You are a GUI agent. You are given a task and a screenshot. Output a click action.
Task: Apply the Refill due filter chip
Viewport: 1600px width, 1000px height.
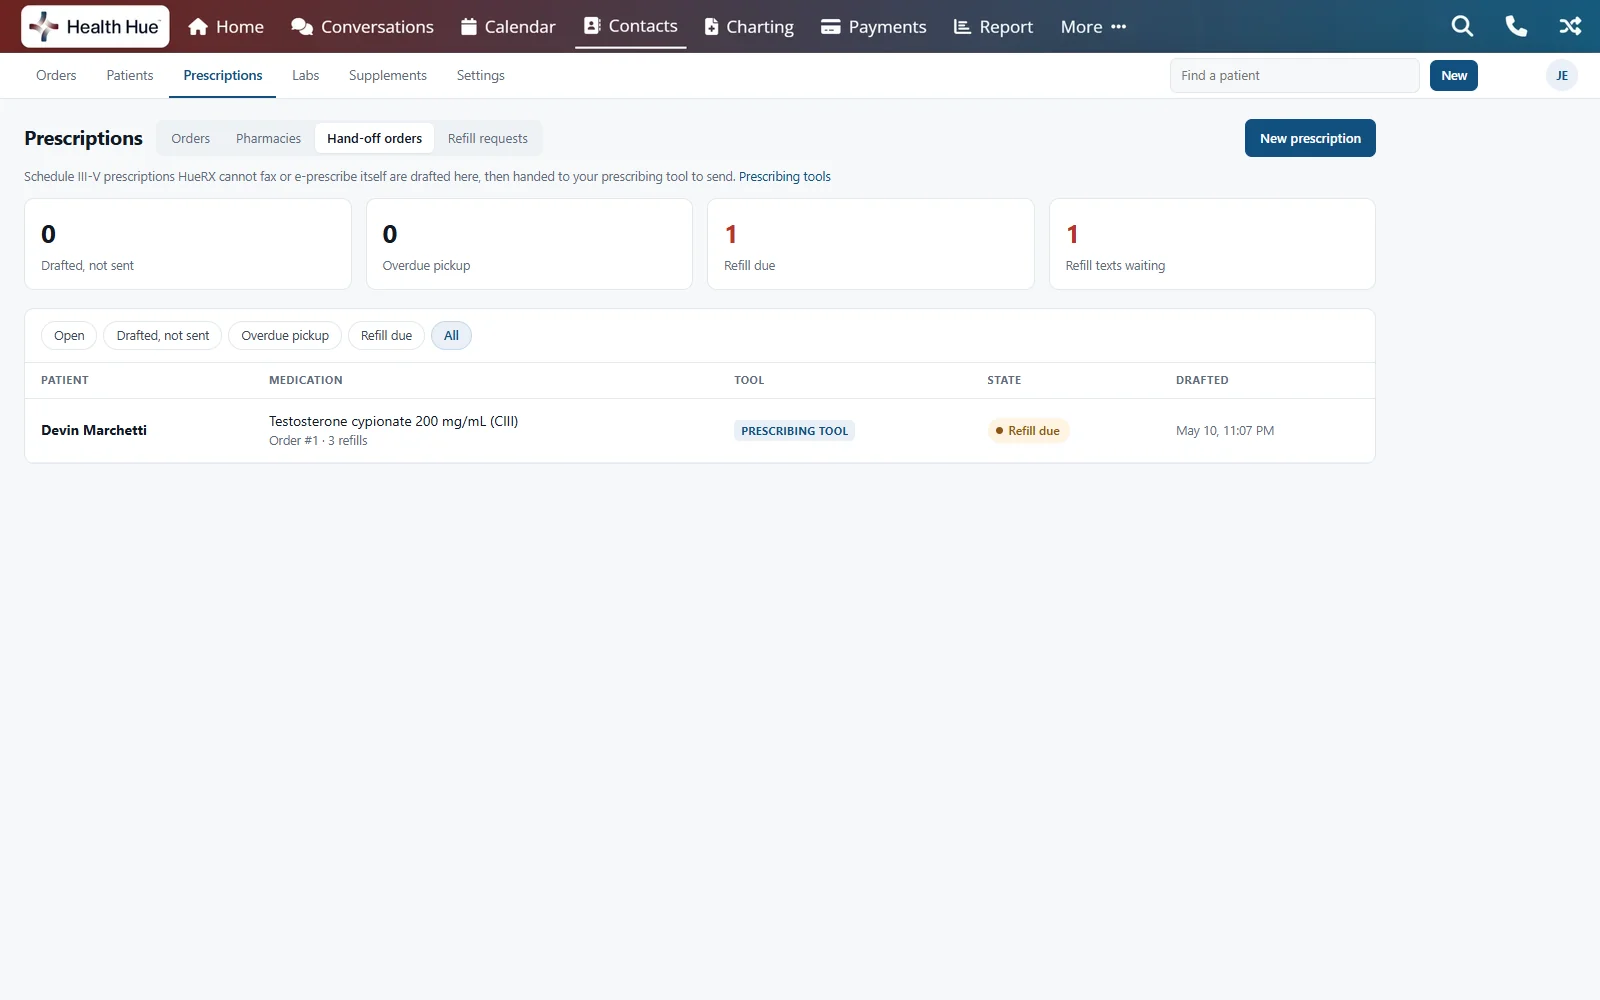coord(386,336)
